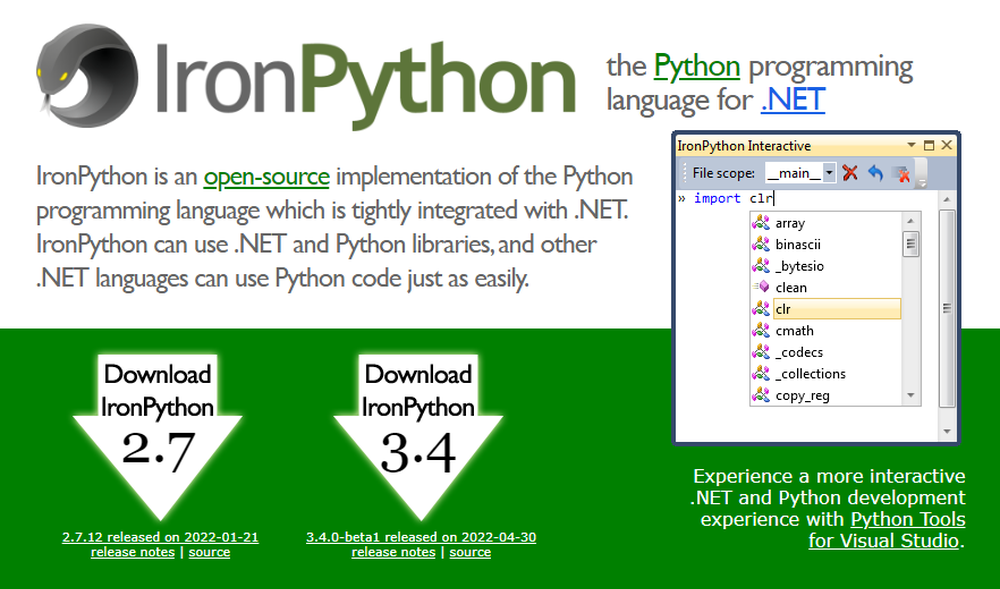
Task: Click module icon beside cmath
Action: point(761,330)
